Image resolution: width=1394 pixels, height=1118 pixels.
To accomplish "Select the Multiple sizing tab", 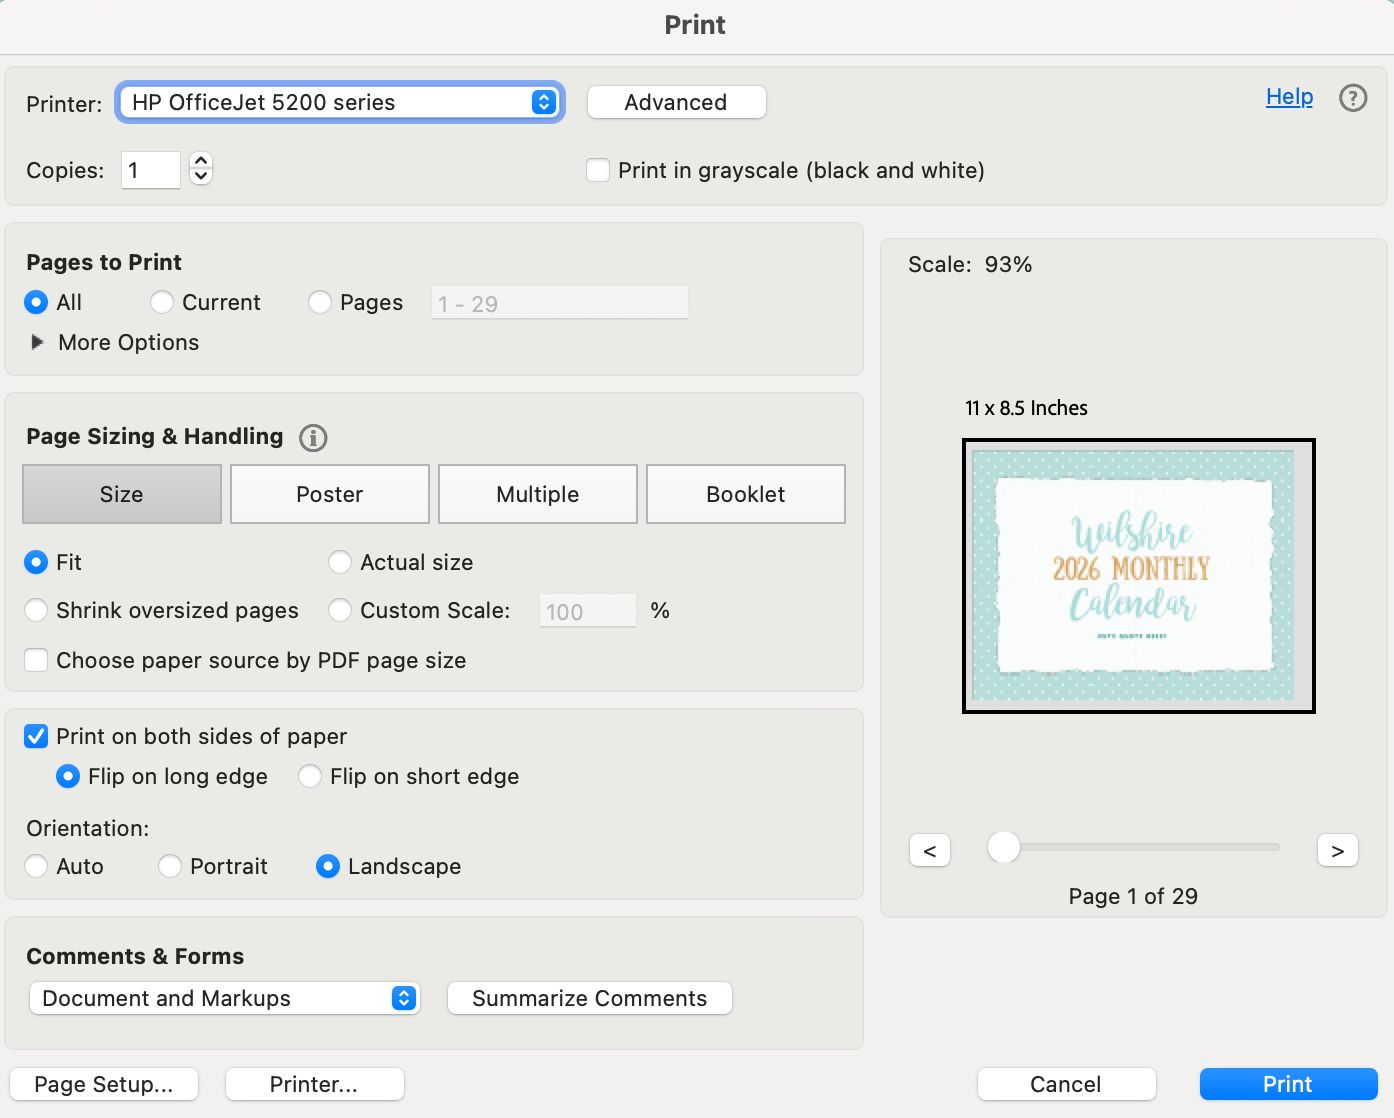I will tap(537, 494).
